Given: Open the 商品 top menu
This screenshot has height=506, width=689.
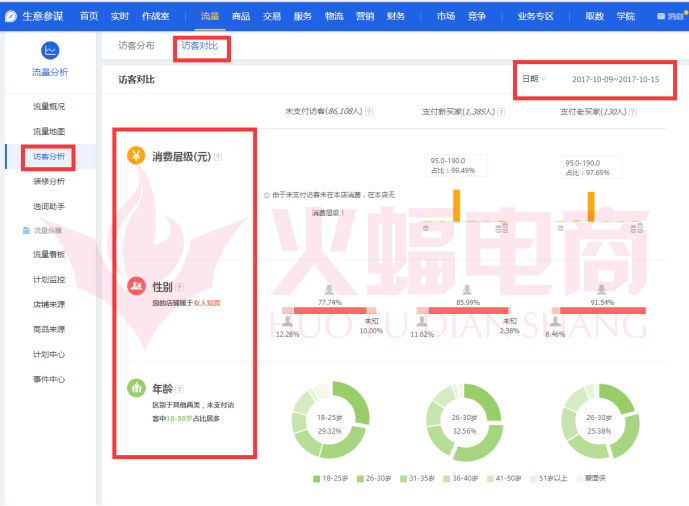Looking at the screenshot, I should pos(240,16).
